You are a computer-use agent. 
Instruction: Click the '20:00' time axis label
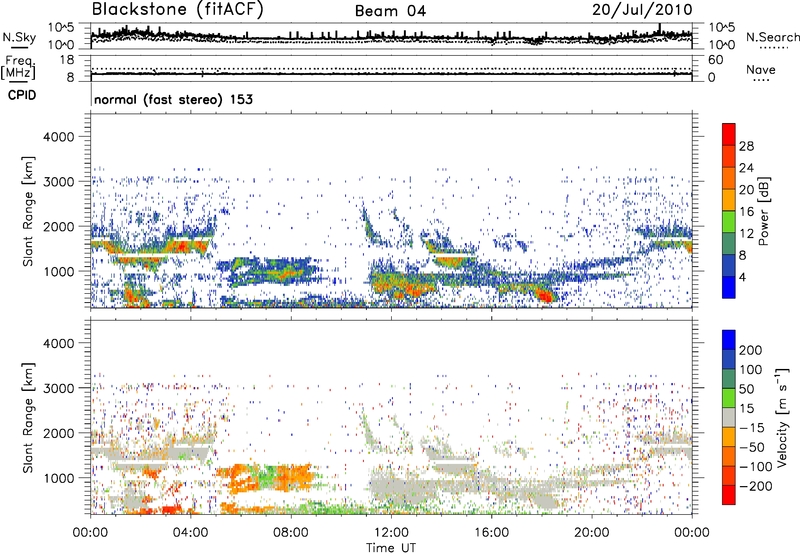592,533
